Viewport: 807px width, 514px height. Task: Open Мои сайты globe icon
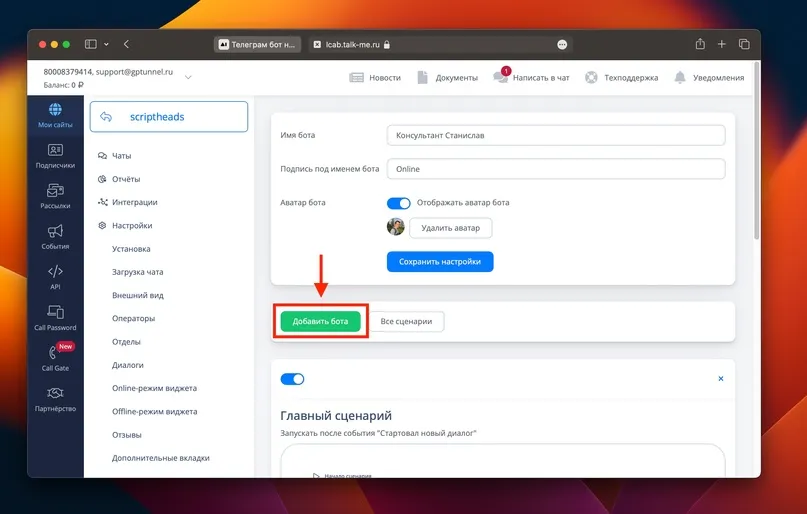coord(55,110)
